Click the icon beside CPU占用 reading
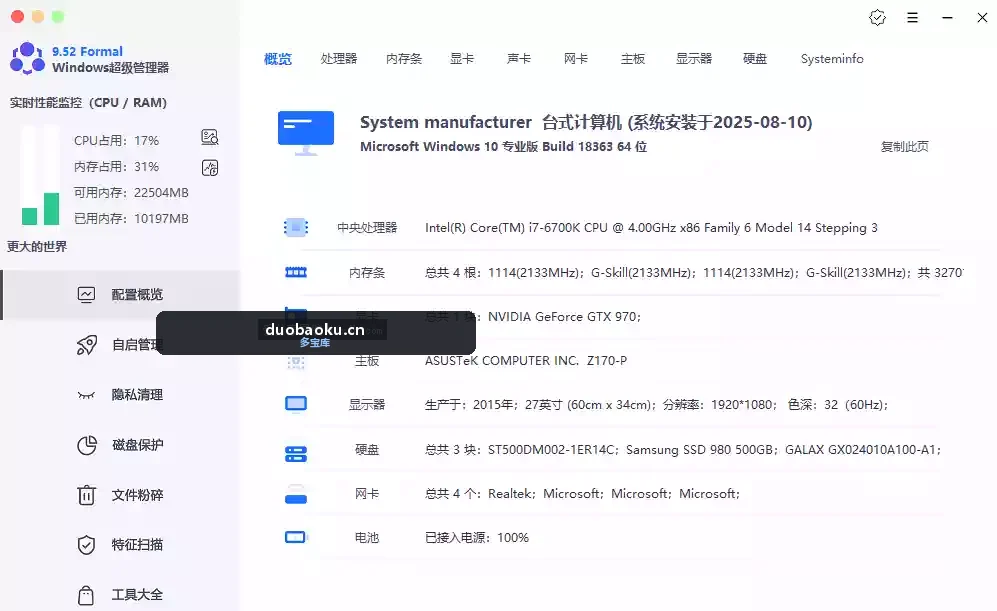 click(210, 137)
